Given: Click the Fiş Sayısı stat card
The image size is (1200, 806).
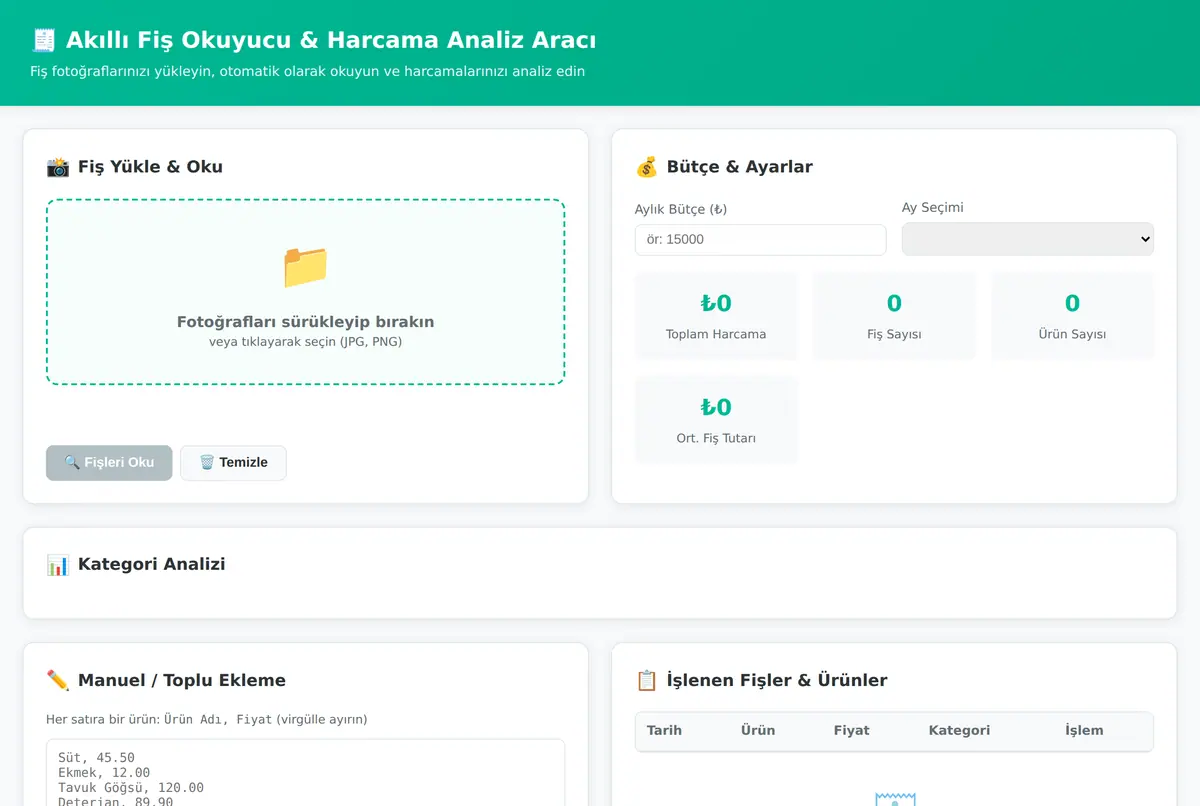Looking at the screenshot, I should (894, 316).
